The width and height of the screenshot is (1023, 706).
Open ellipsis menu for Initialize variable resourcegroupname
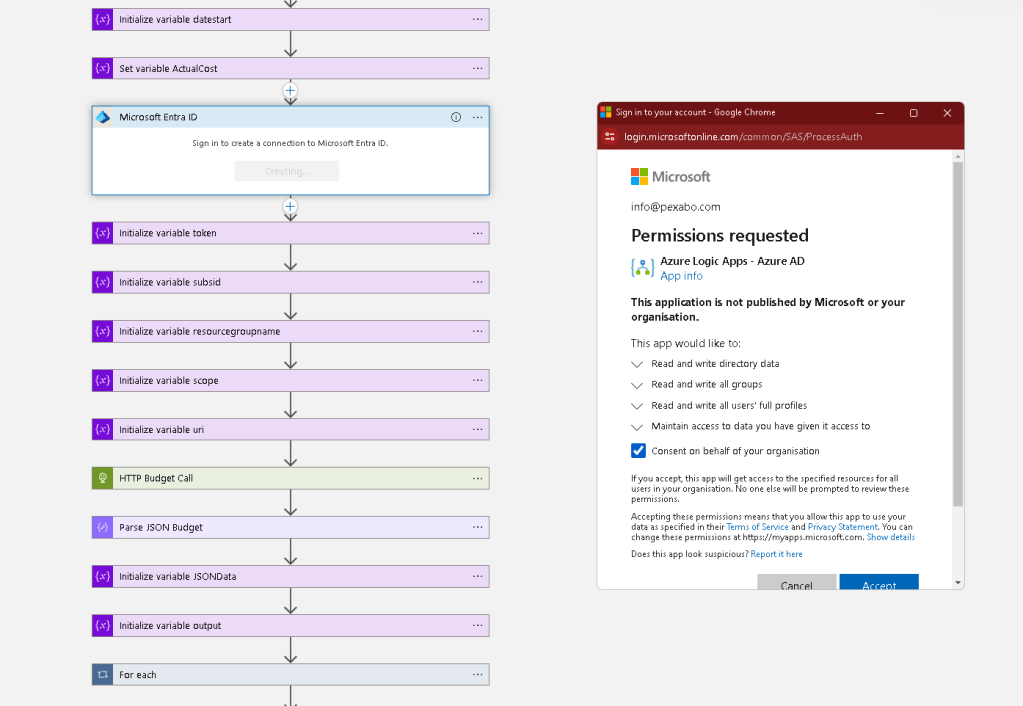coord(478,331)
